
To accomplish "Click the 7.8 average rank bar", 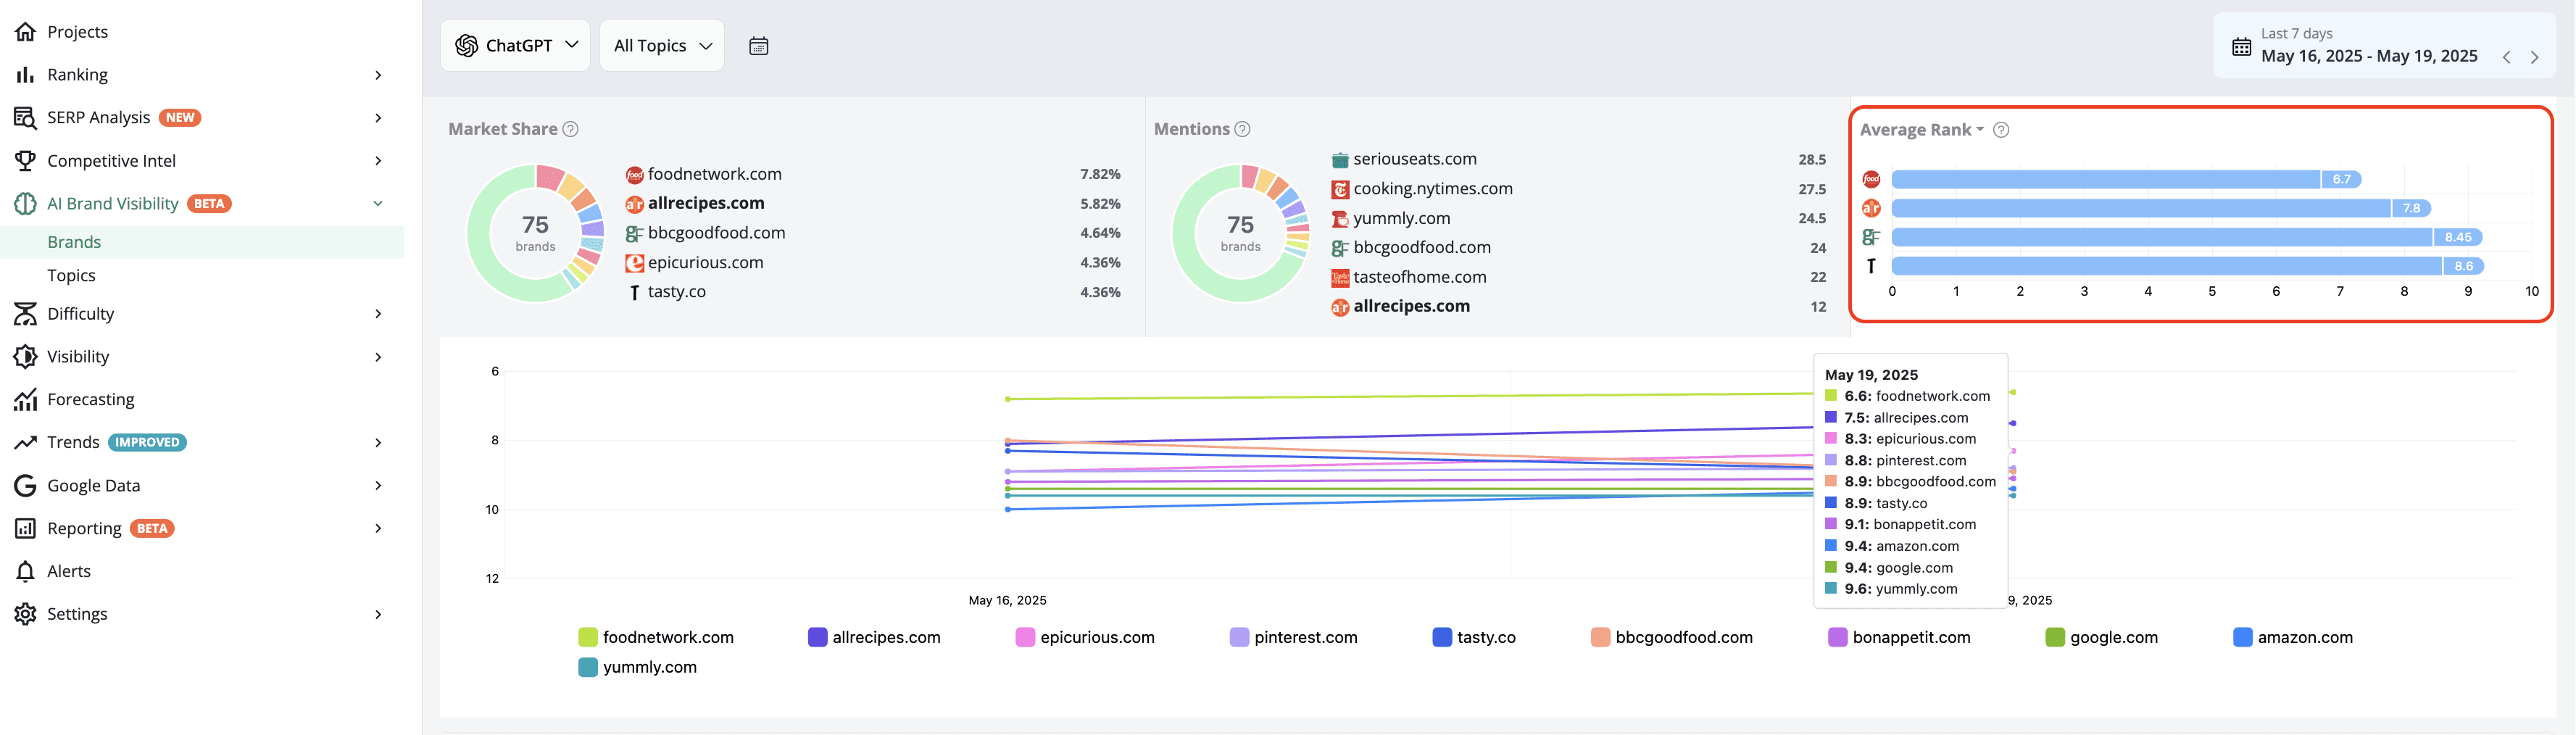I will point(2161,208).
